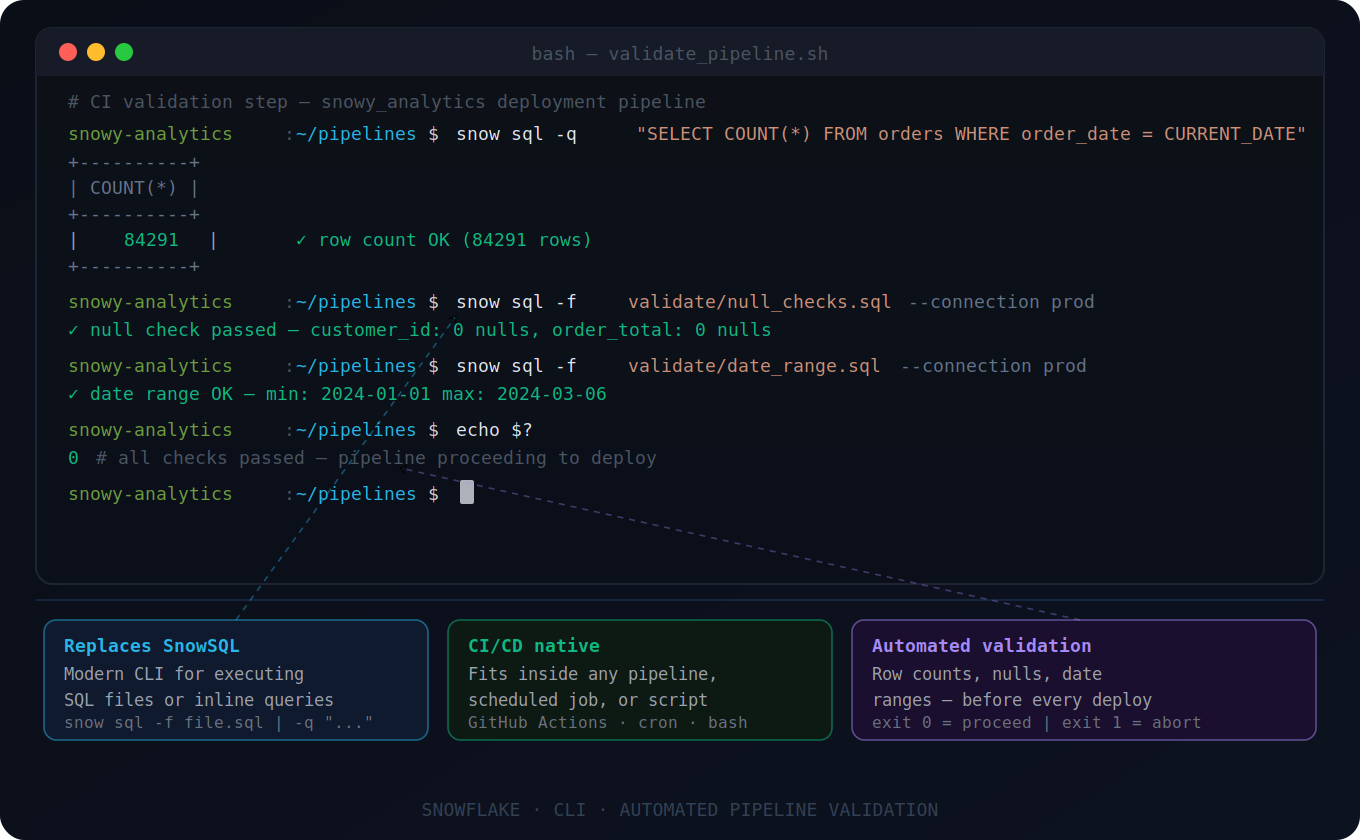Click the 'CI/CD native' card title

point(534,646)
